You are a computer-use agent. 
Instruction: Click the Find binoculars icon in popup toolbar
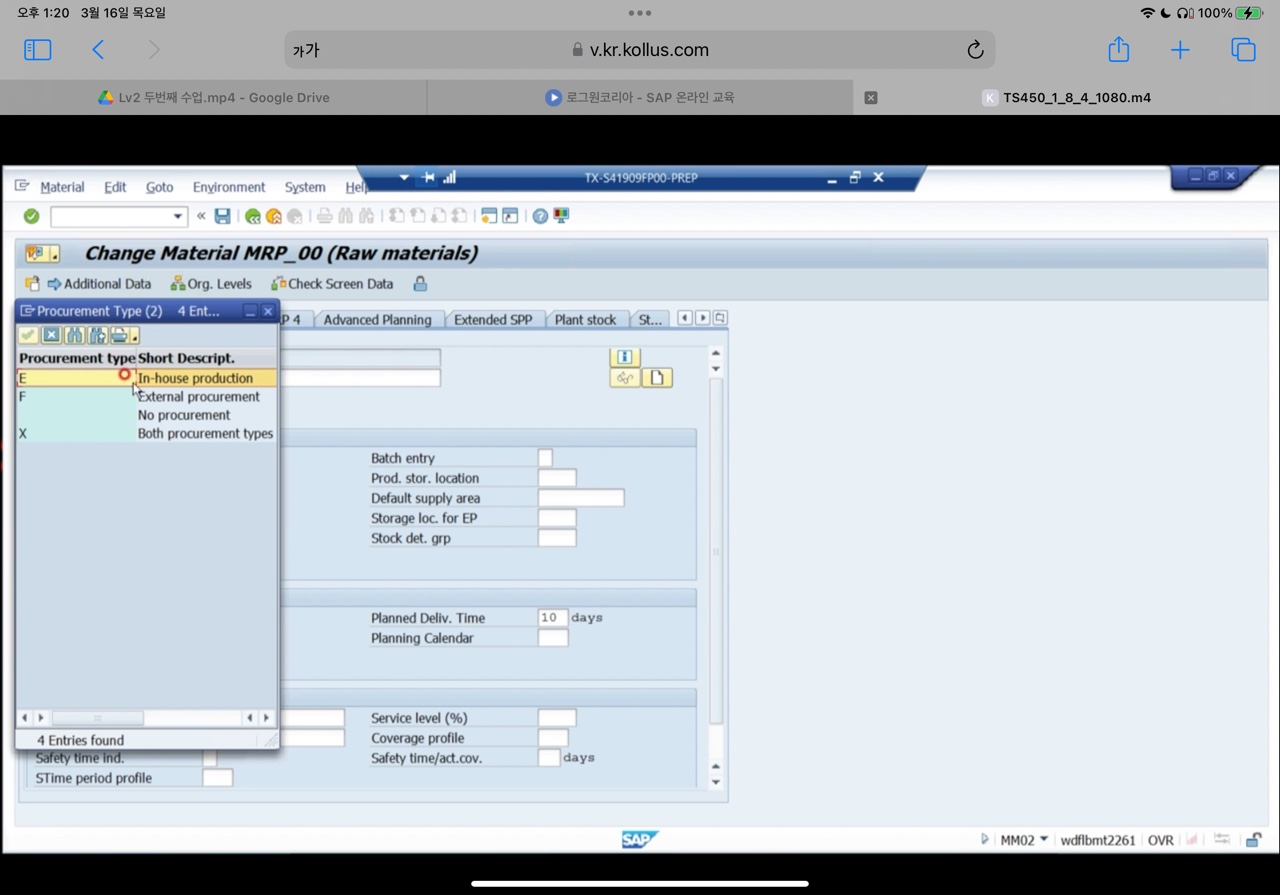point(74,335)
